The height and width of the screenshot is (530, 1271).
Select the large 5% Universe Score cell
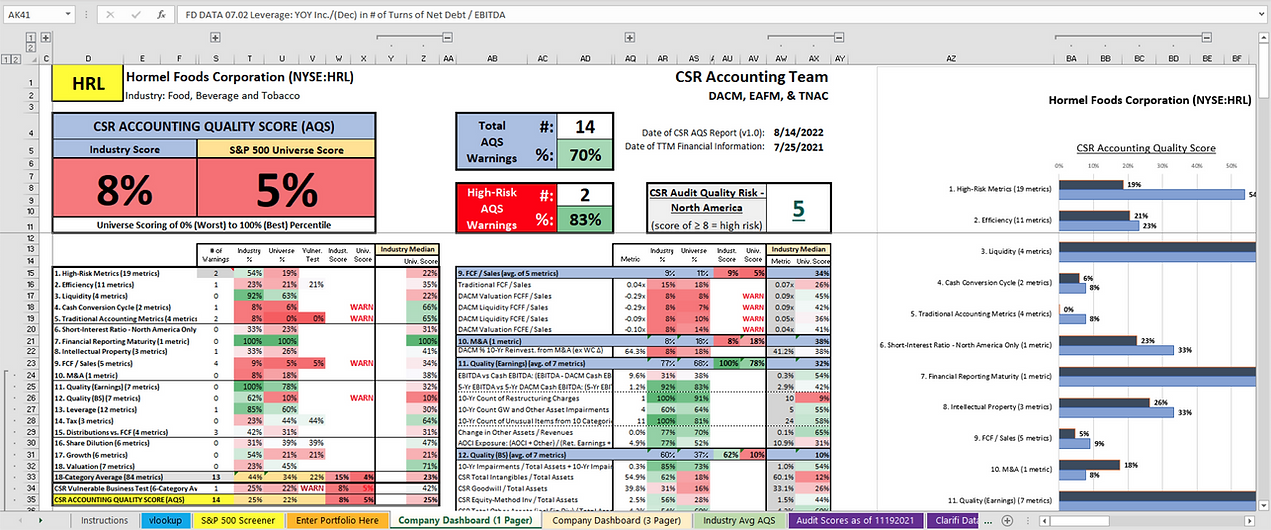pos(287,187)
